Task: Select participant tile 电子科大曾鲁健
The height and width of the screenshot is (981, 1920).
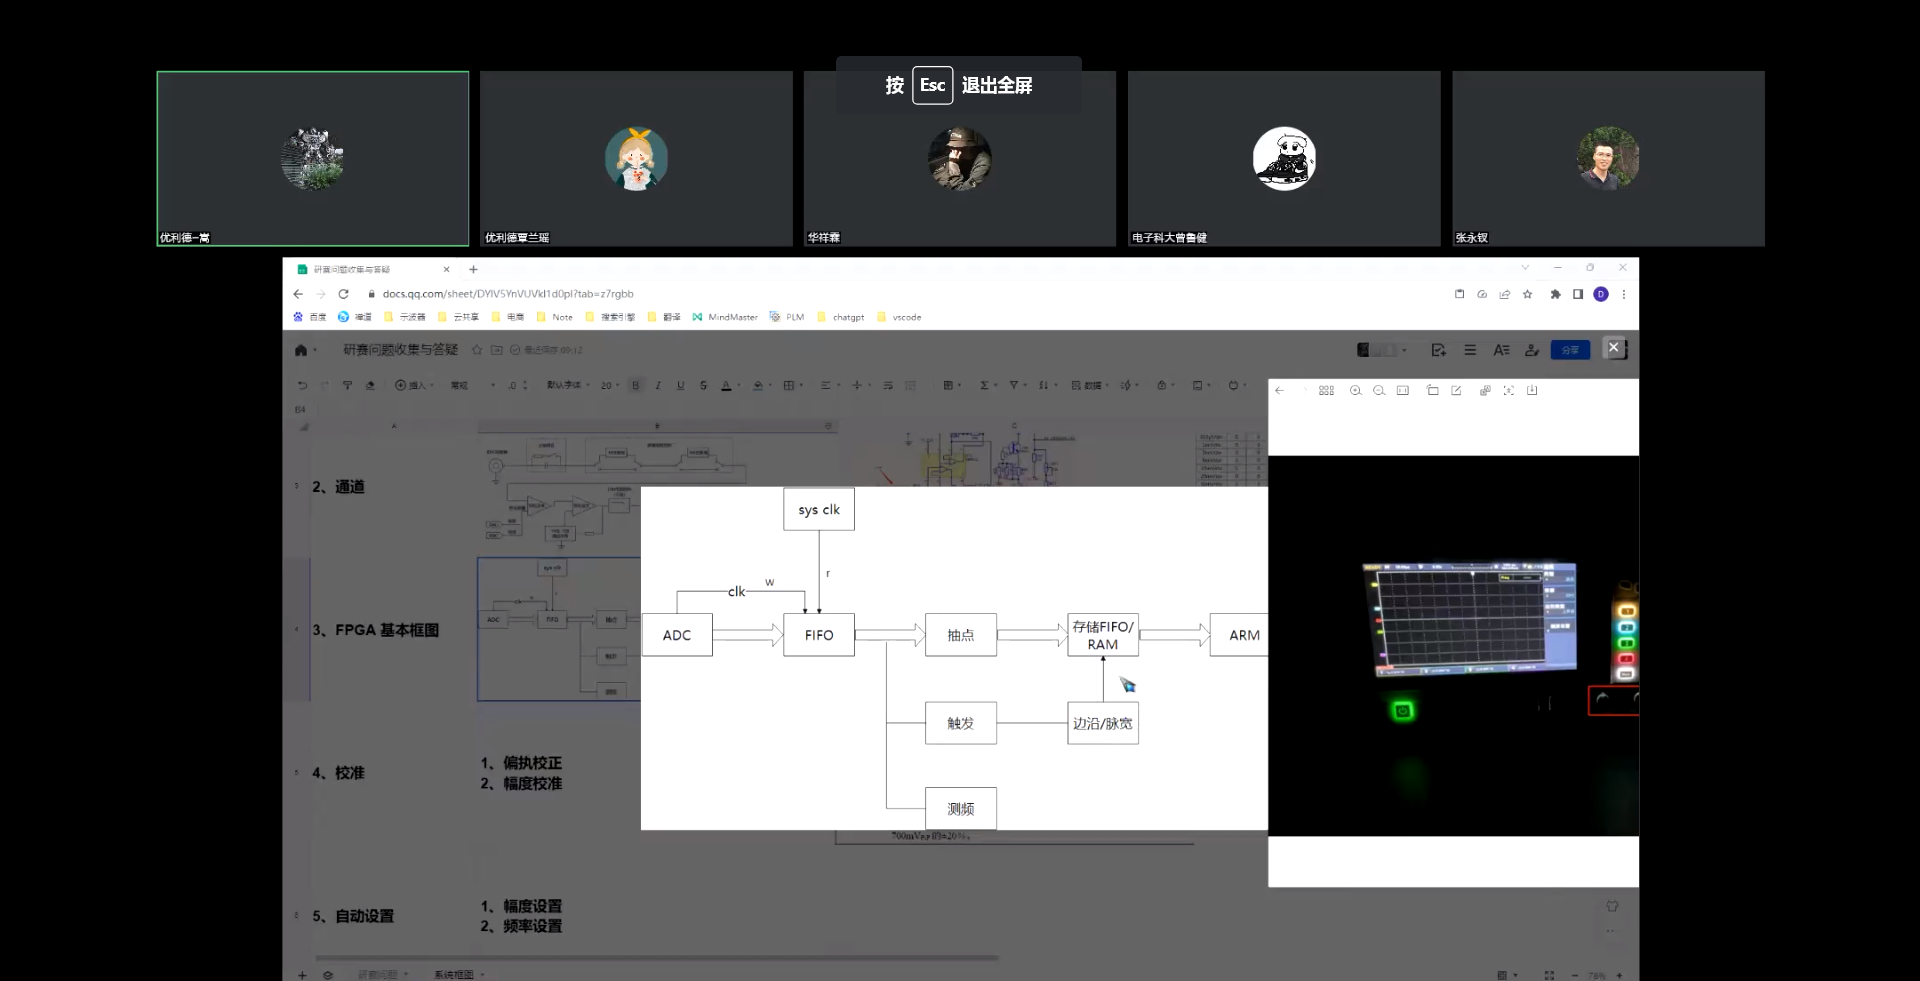Action: pyautogui.click(x=1284, y=158)
